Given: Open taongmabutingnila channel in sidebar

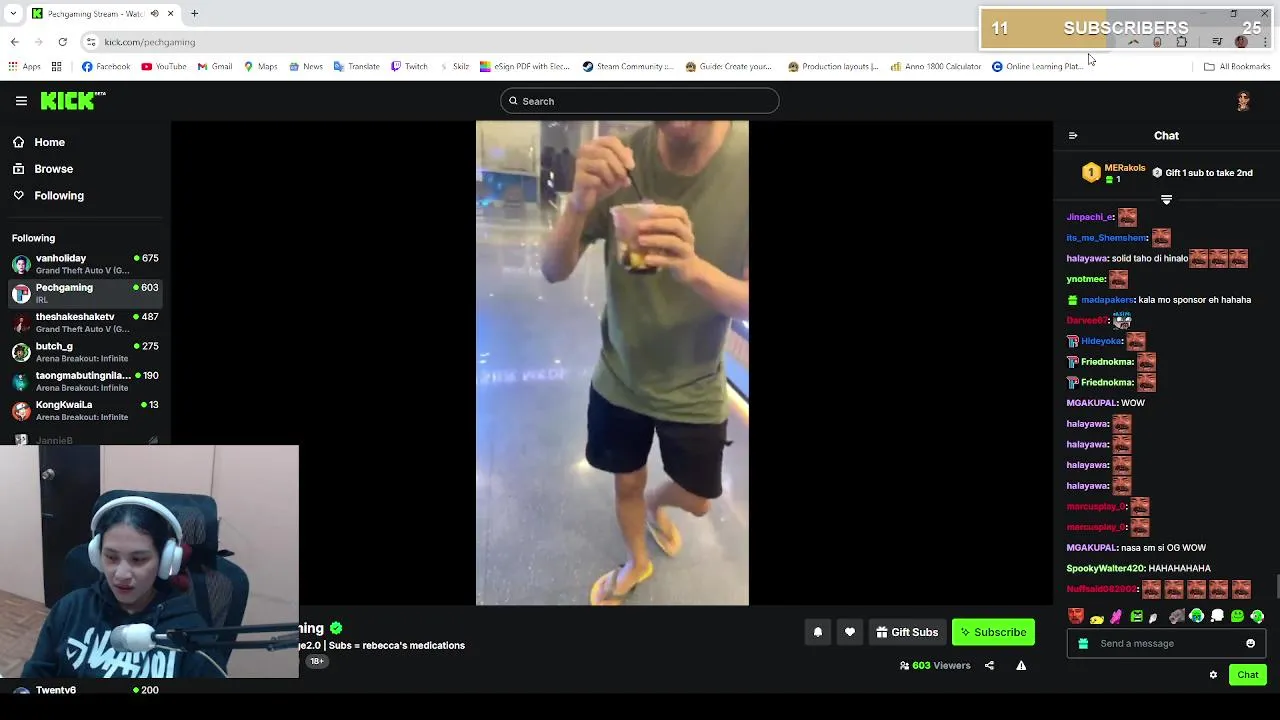Looking at the screenshot, I should 85,381.
